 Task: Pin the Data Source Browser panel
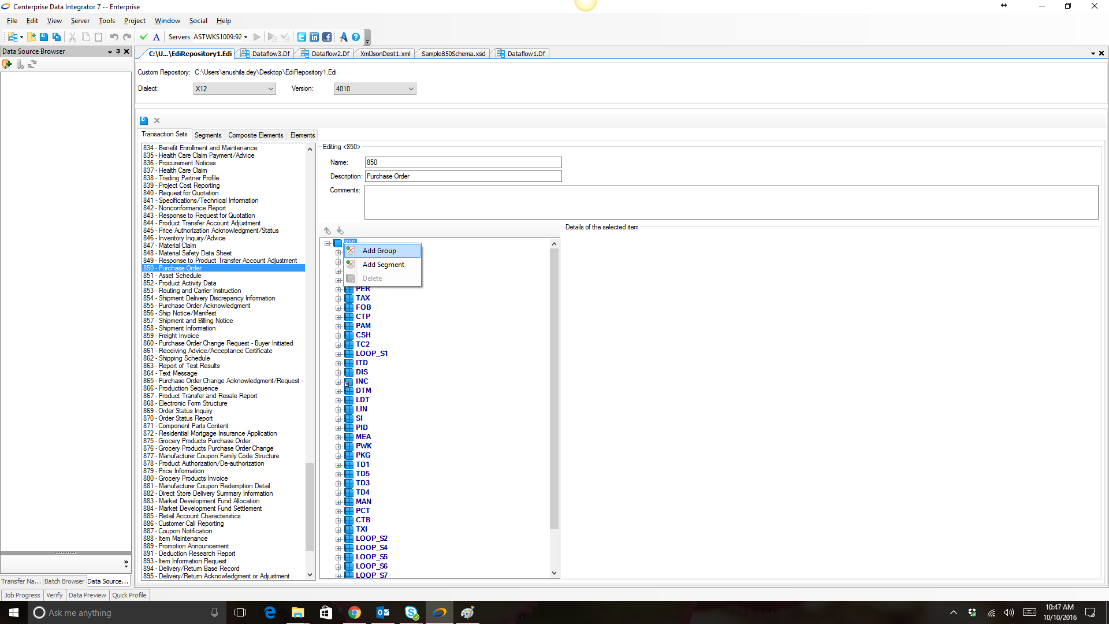[x=118, y=51]
